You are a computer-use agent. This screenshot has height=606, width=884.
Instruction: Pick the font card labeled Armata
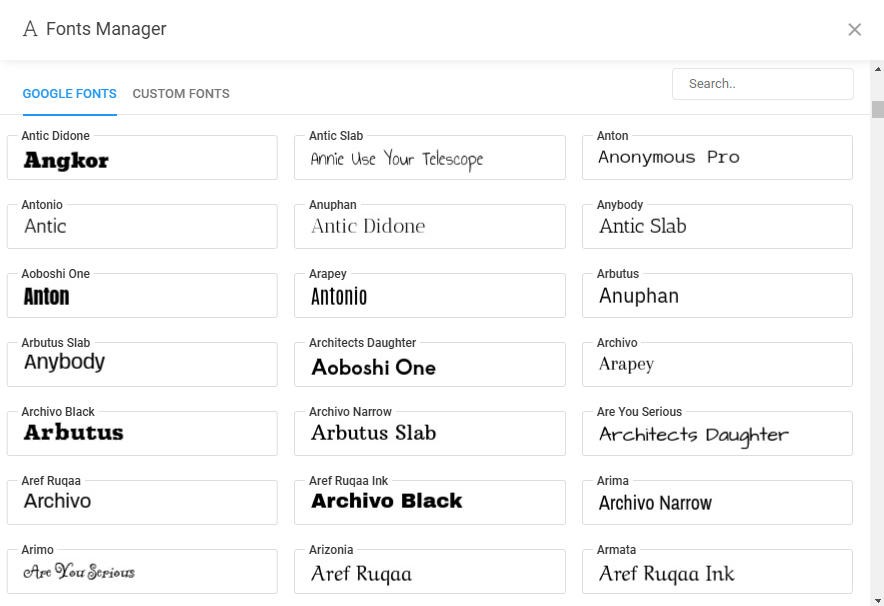(x=717, y=571)
